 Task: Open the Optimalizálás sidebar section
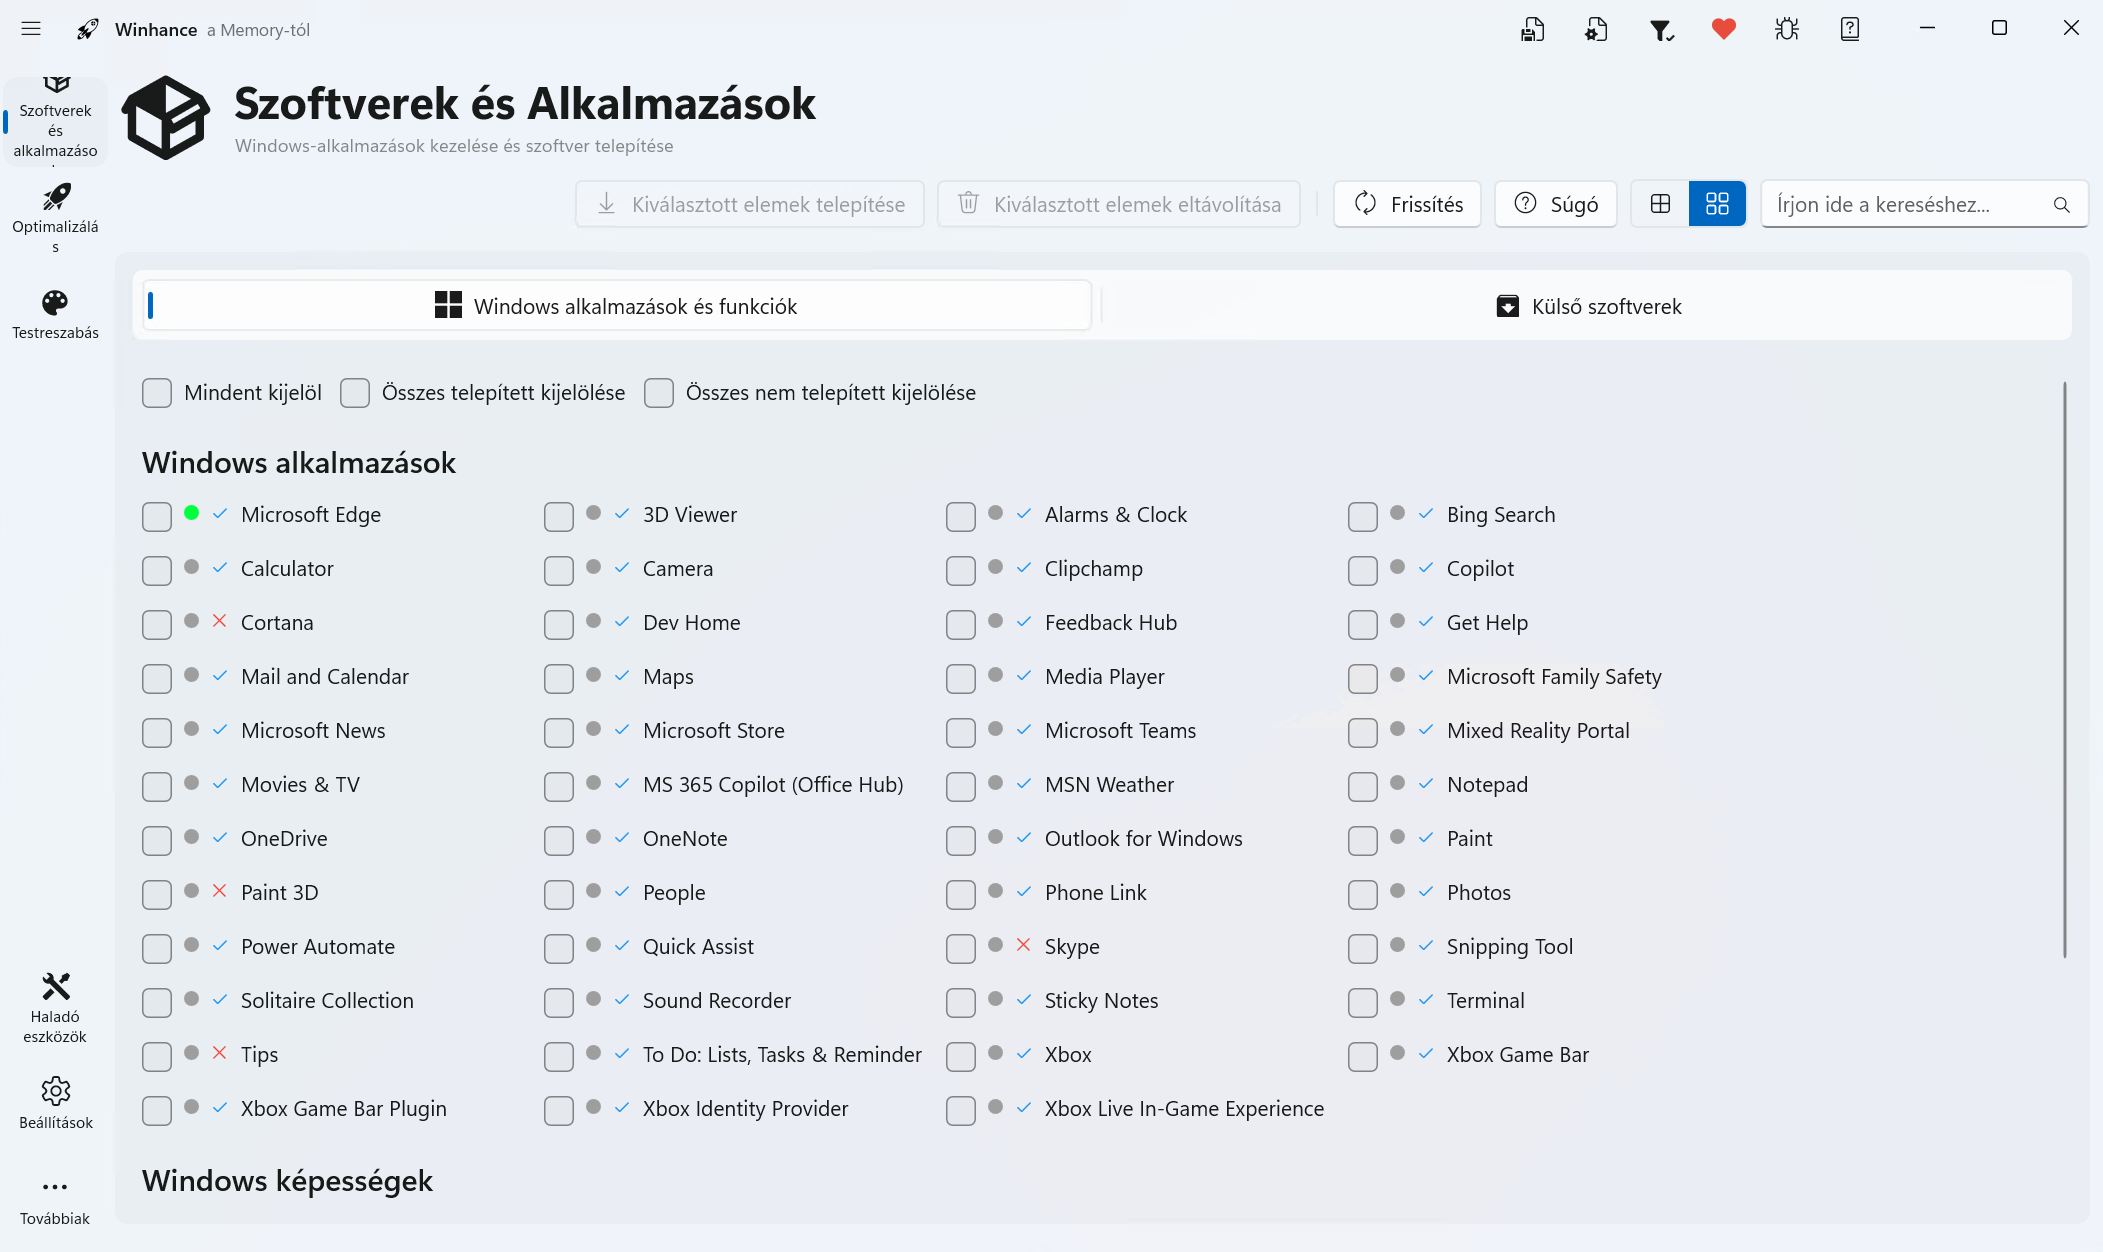55,217
